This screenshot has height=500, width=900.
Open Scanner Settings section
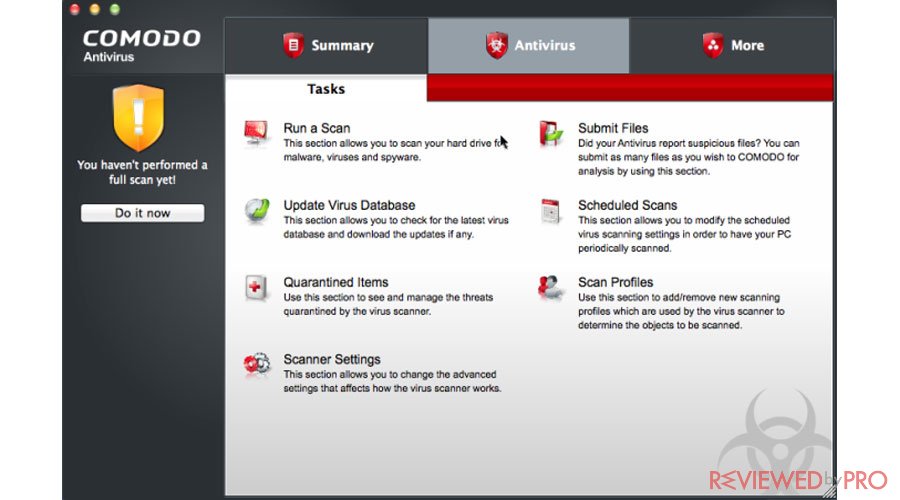point(332,359)
